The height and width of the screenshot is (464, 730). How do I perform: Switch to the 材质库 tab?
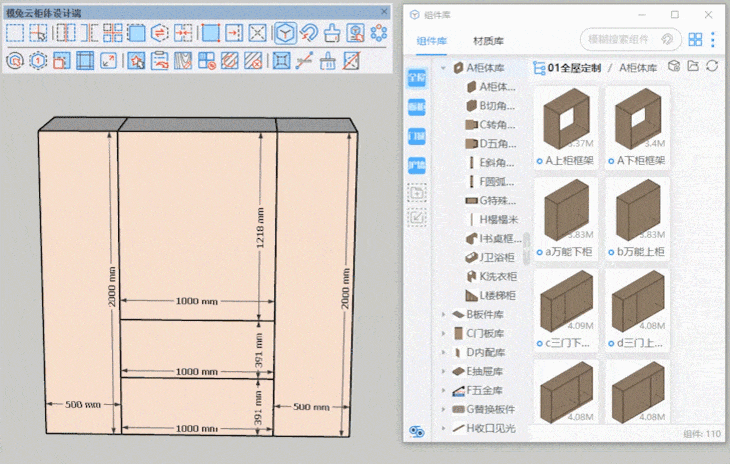coord(488,40)
